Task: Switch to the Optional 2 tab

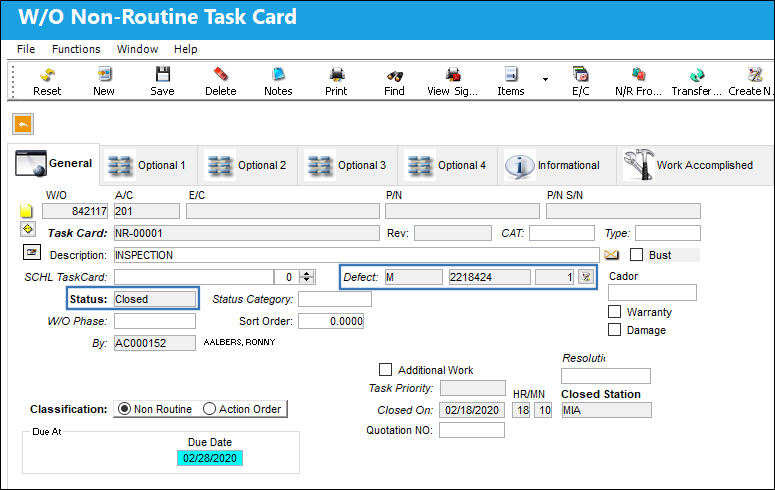Action: [x=248, y=165]
